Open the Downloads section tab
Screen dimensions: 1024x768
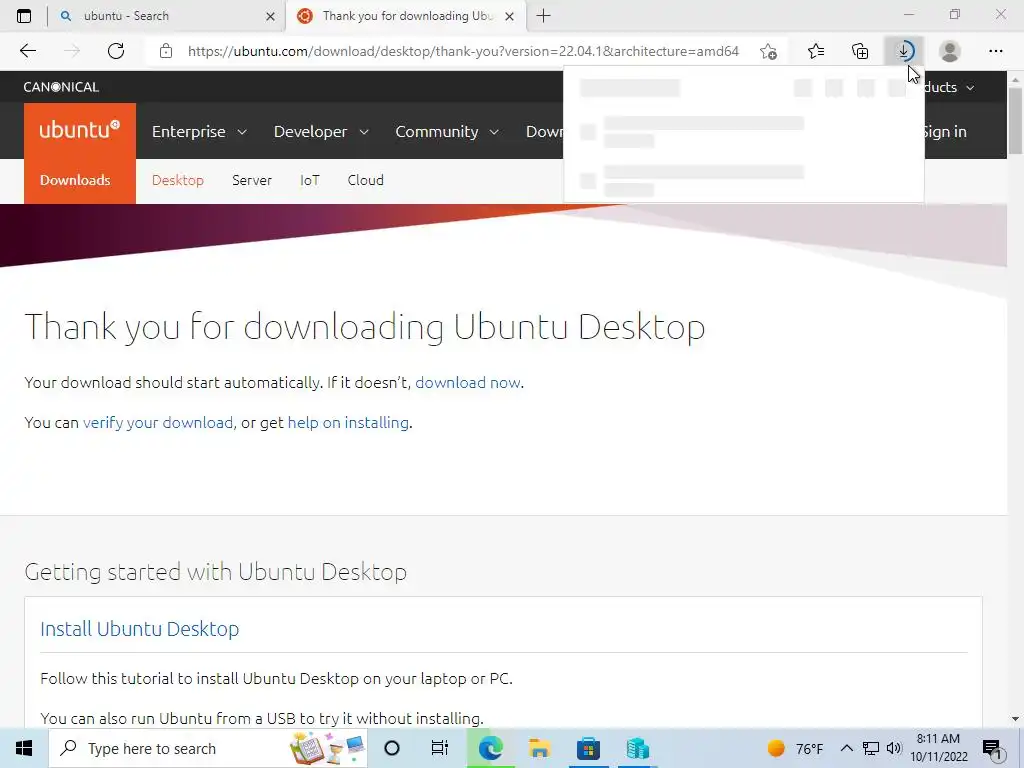coord(75,180)
